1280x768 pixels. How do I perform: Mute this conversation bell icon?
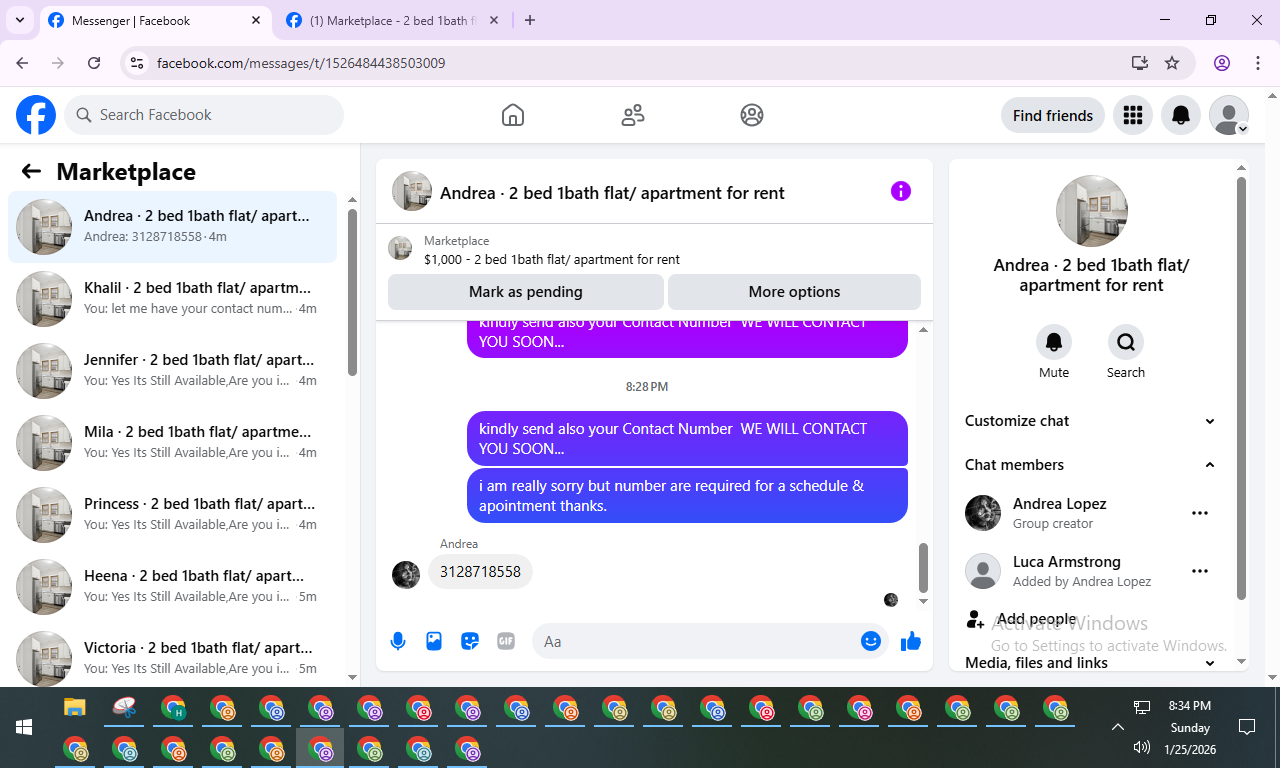(1054, 342)
